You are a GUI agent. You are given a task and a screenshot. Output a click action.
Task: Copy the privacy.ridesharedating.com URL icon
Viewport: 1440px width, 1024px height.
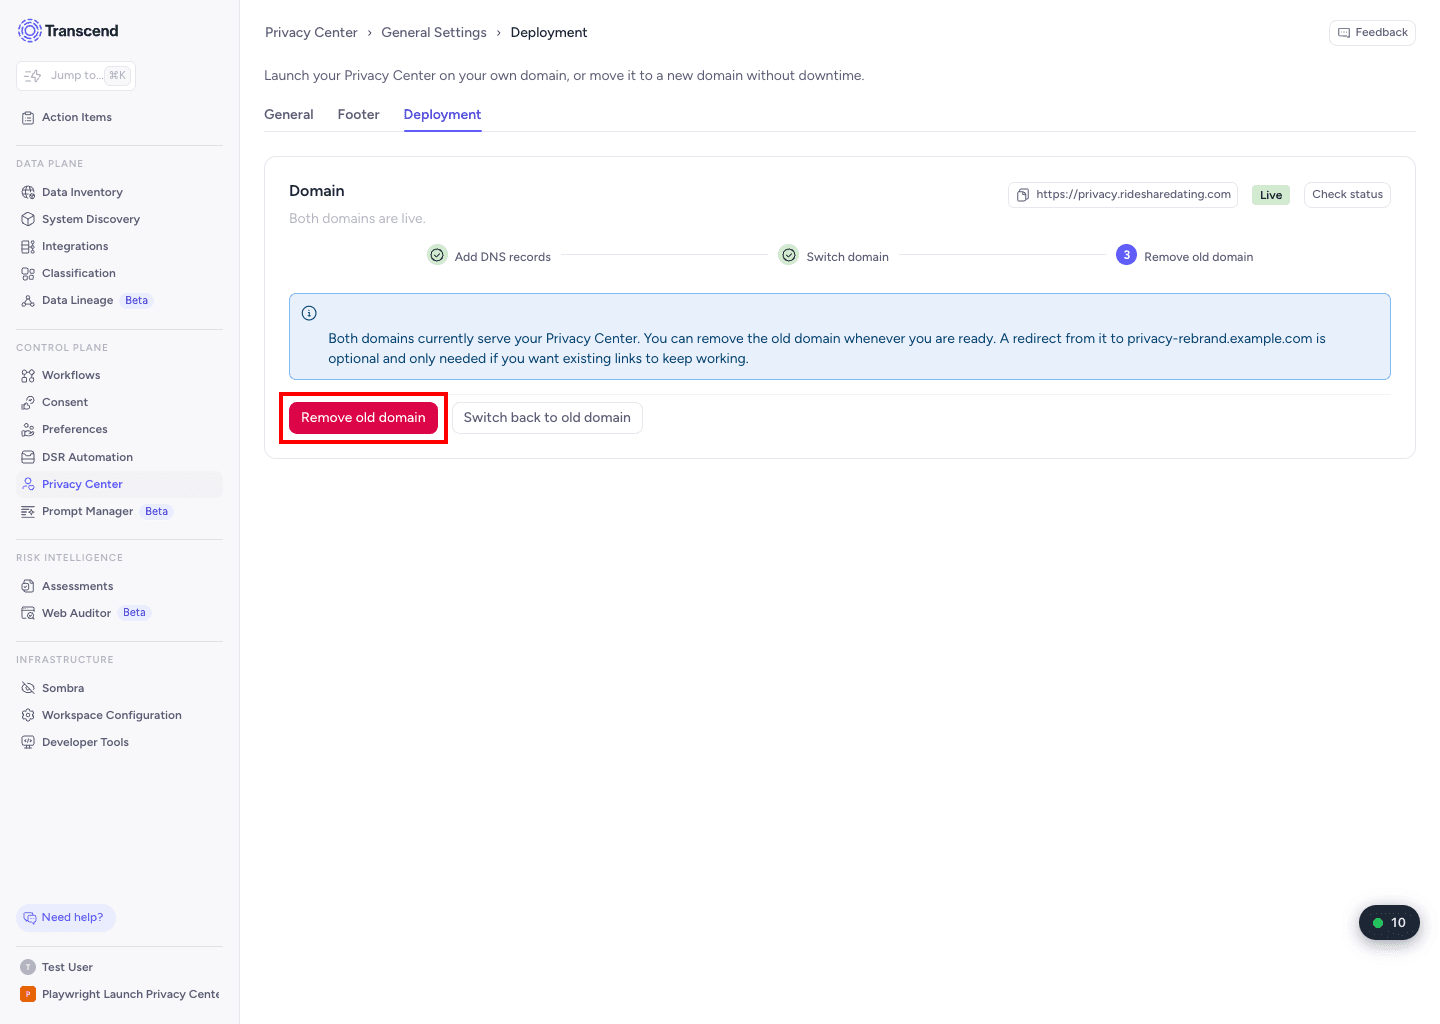click(x=1023, y=195)
